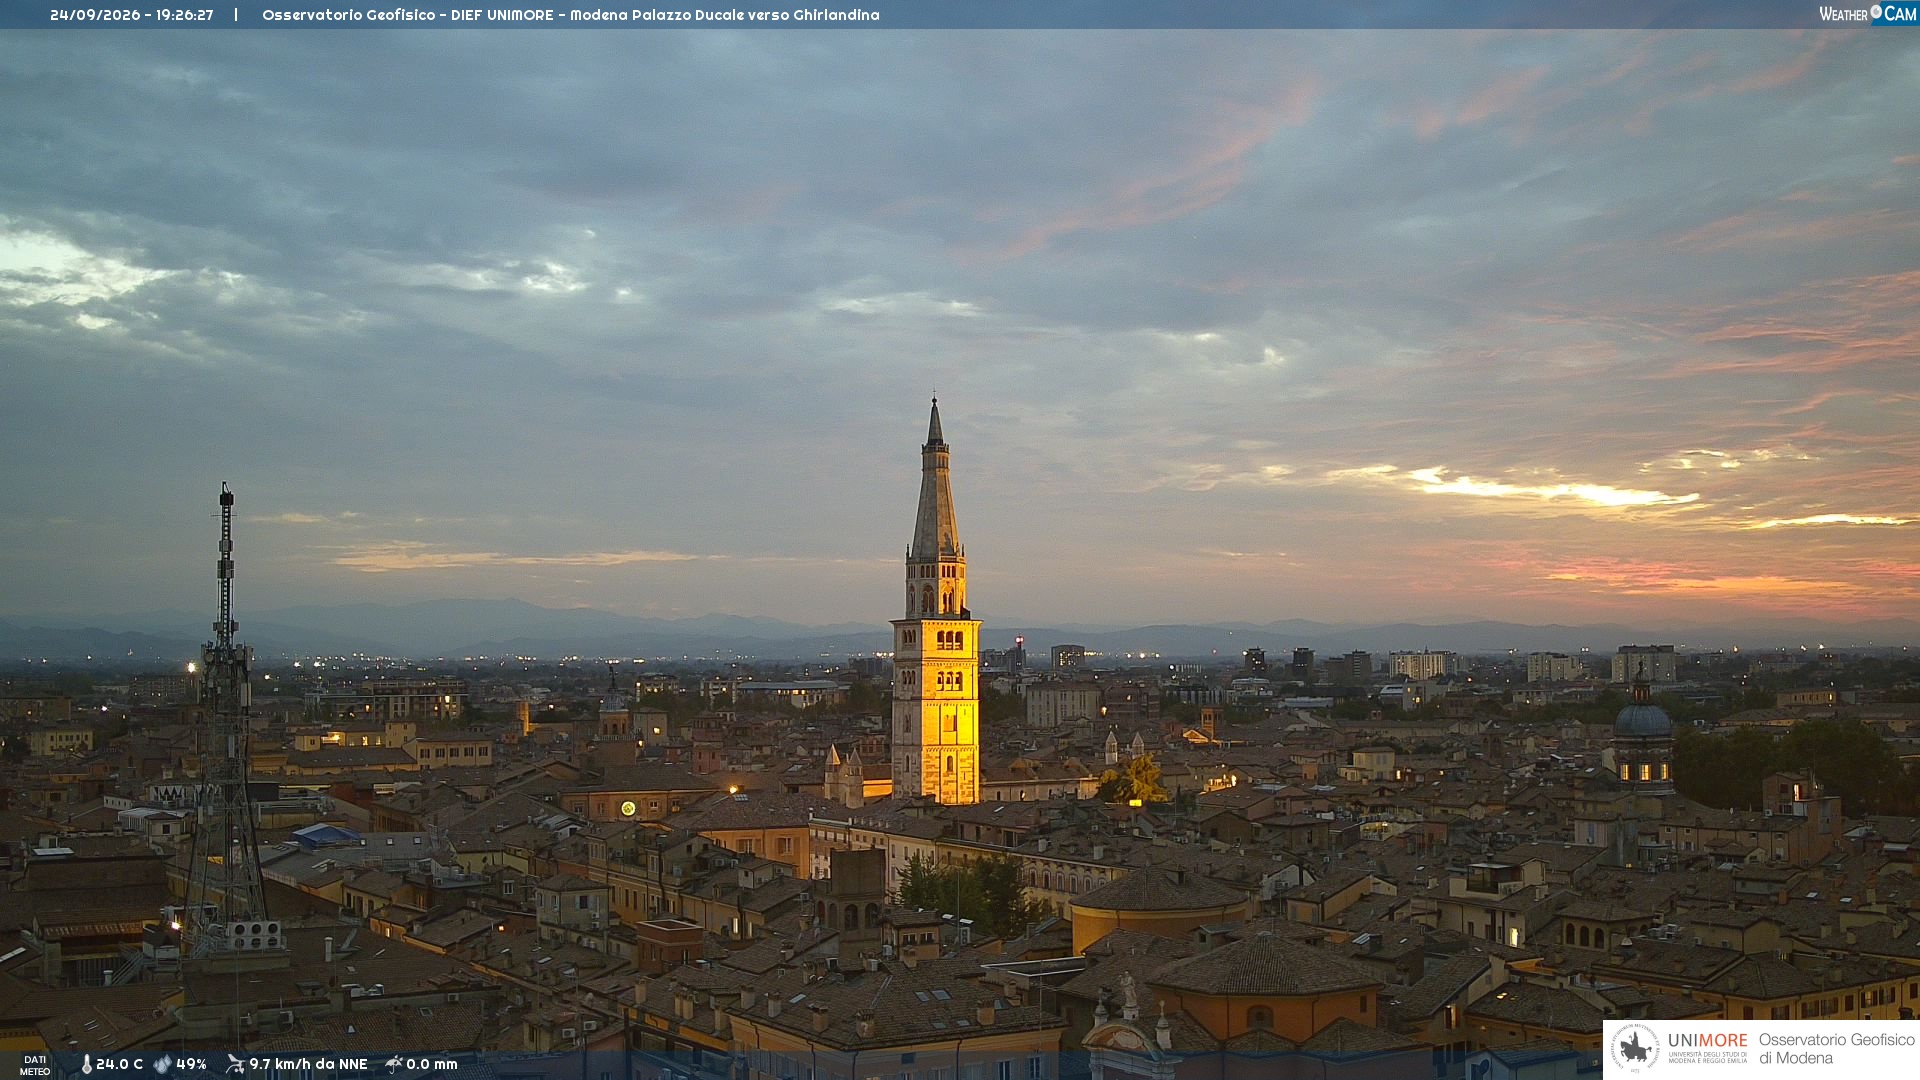Click the 0.0 mm rainfall value

pos(431,1065)
